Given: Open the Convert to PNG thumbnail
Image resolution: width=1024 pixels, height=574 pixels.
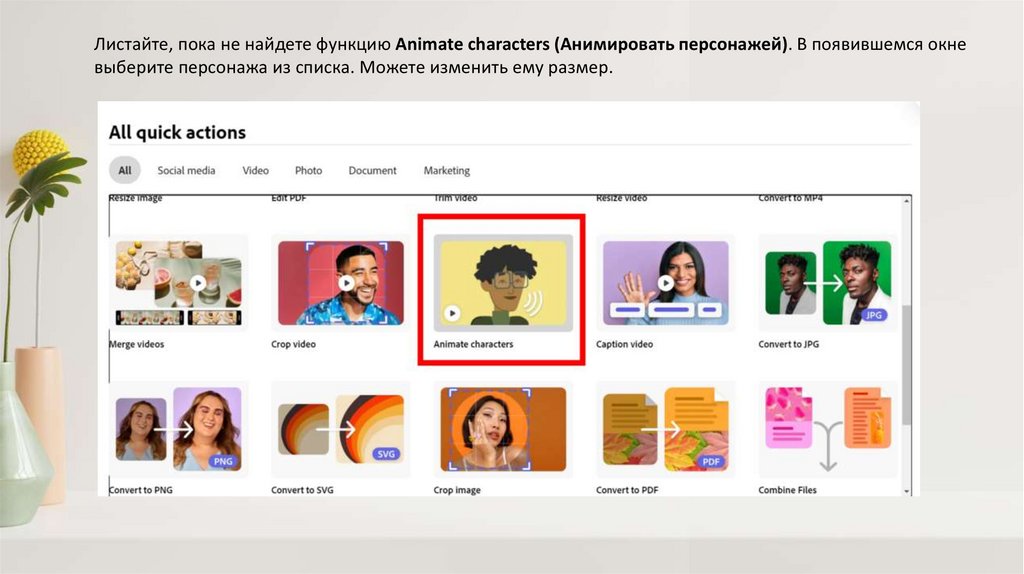Looking at the screenshot, I should coord(178,429).
